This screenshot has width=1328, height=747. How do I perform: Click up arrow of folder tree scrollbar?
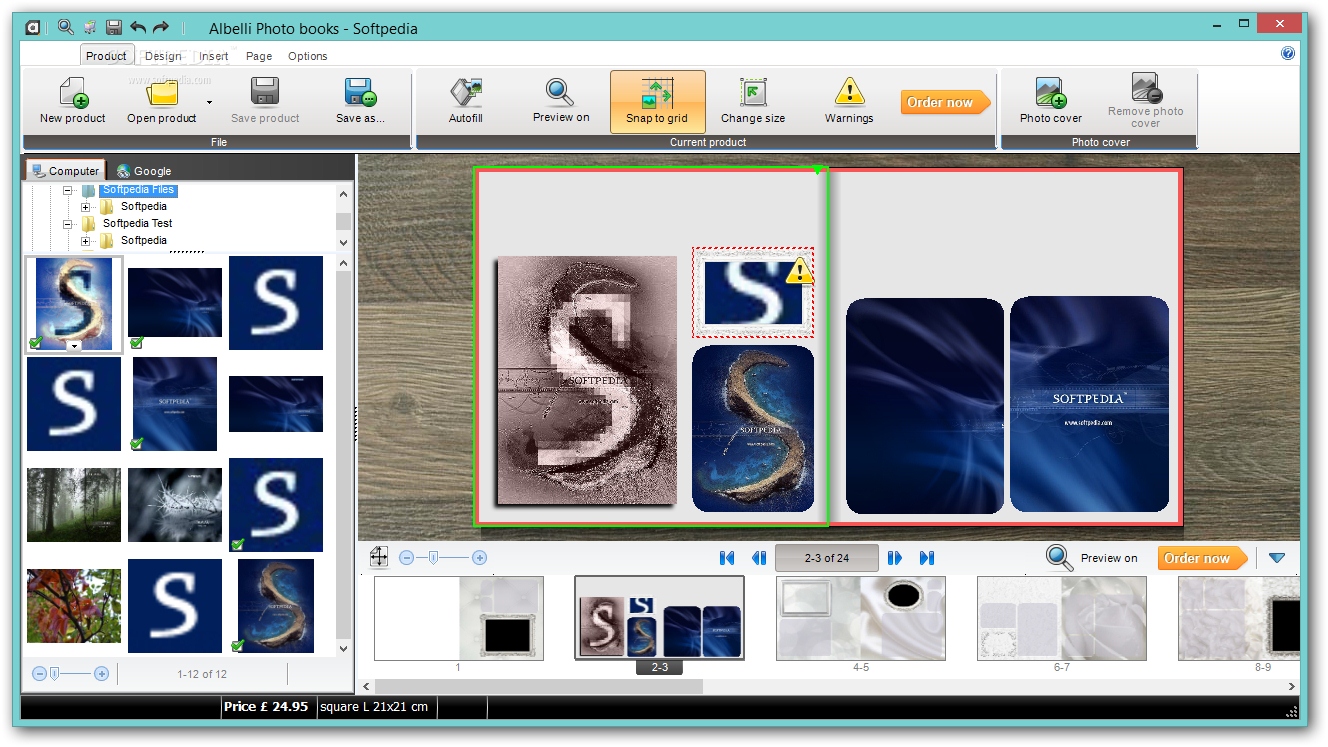344,195
